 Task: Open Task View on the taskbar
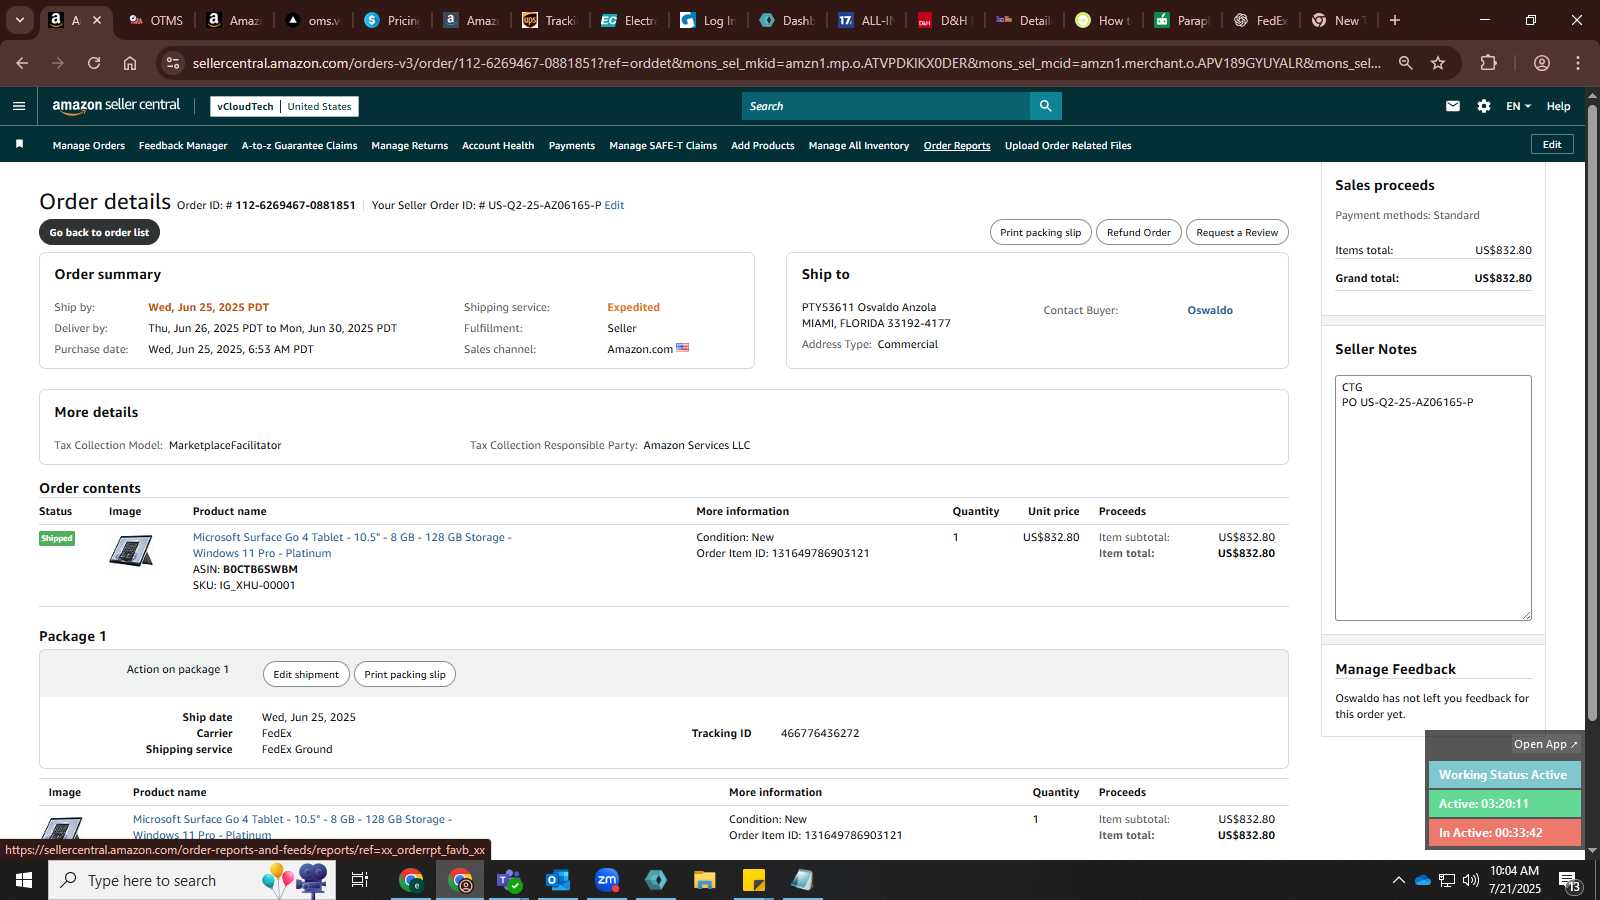pos(360,880)
